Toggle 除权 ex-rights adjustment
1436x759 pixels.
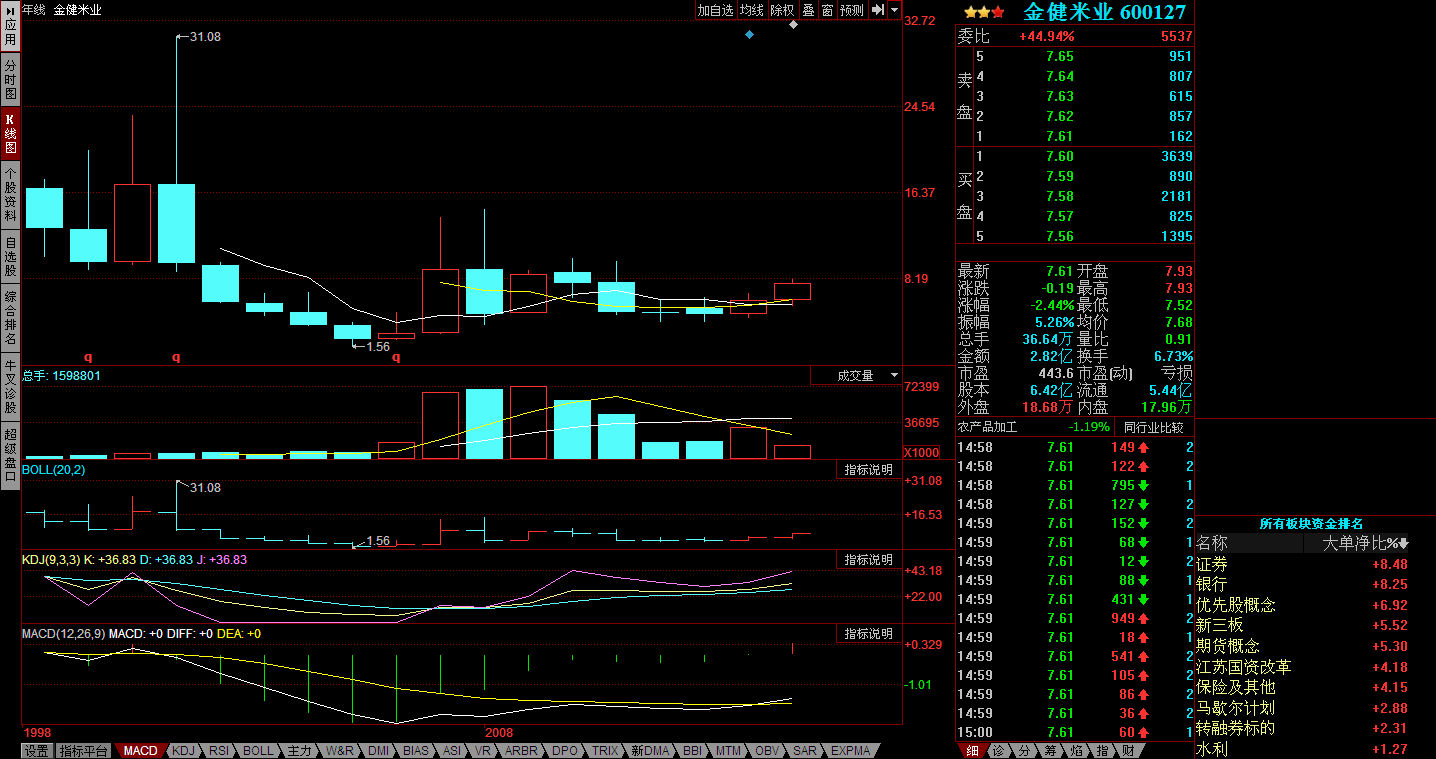782,10
